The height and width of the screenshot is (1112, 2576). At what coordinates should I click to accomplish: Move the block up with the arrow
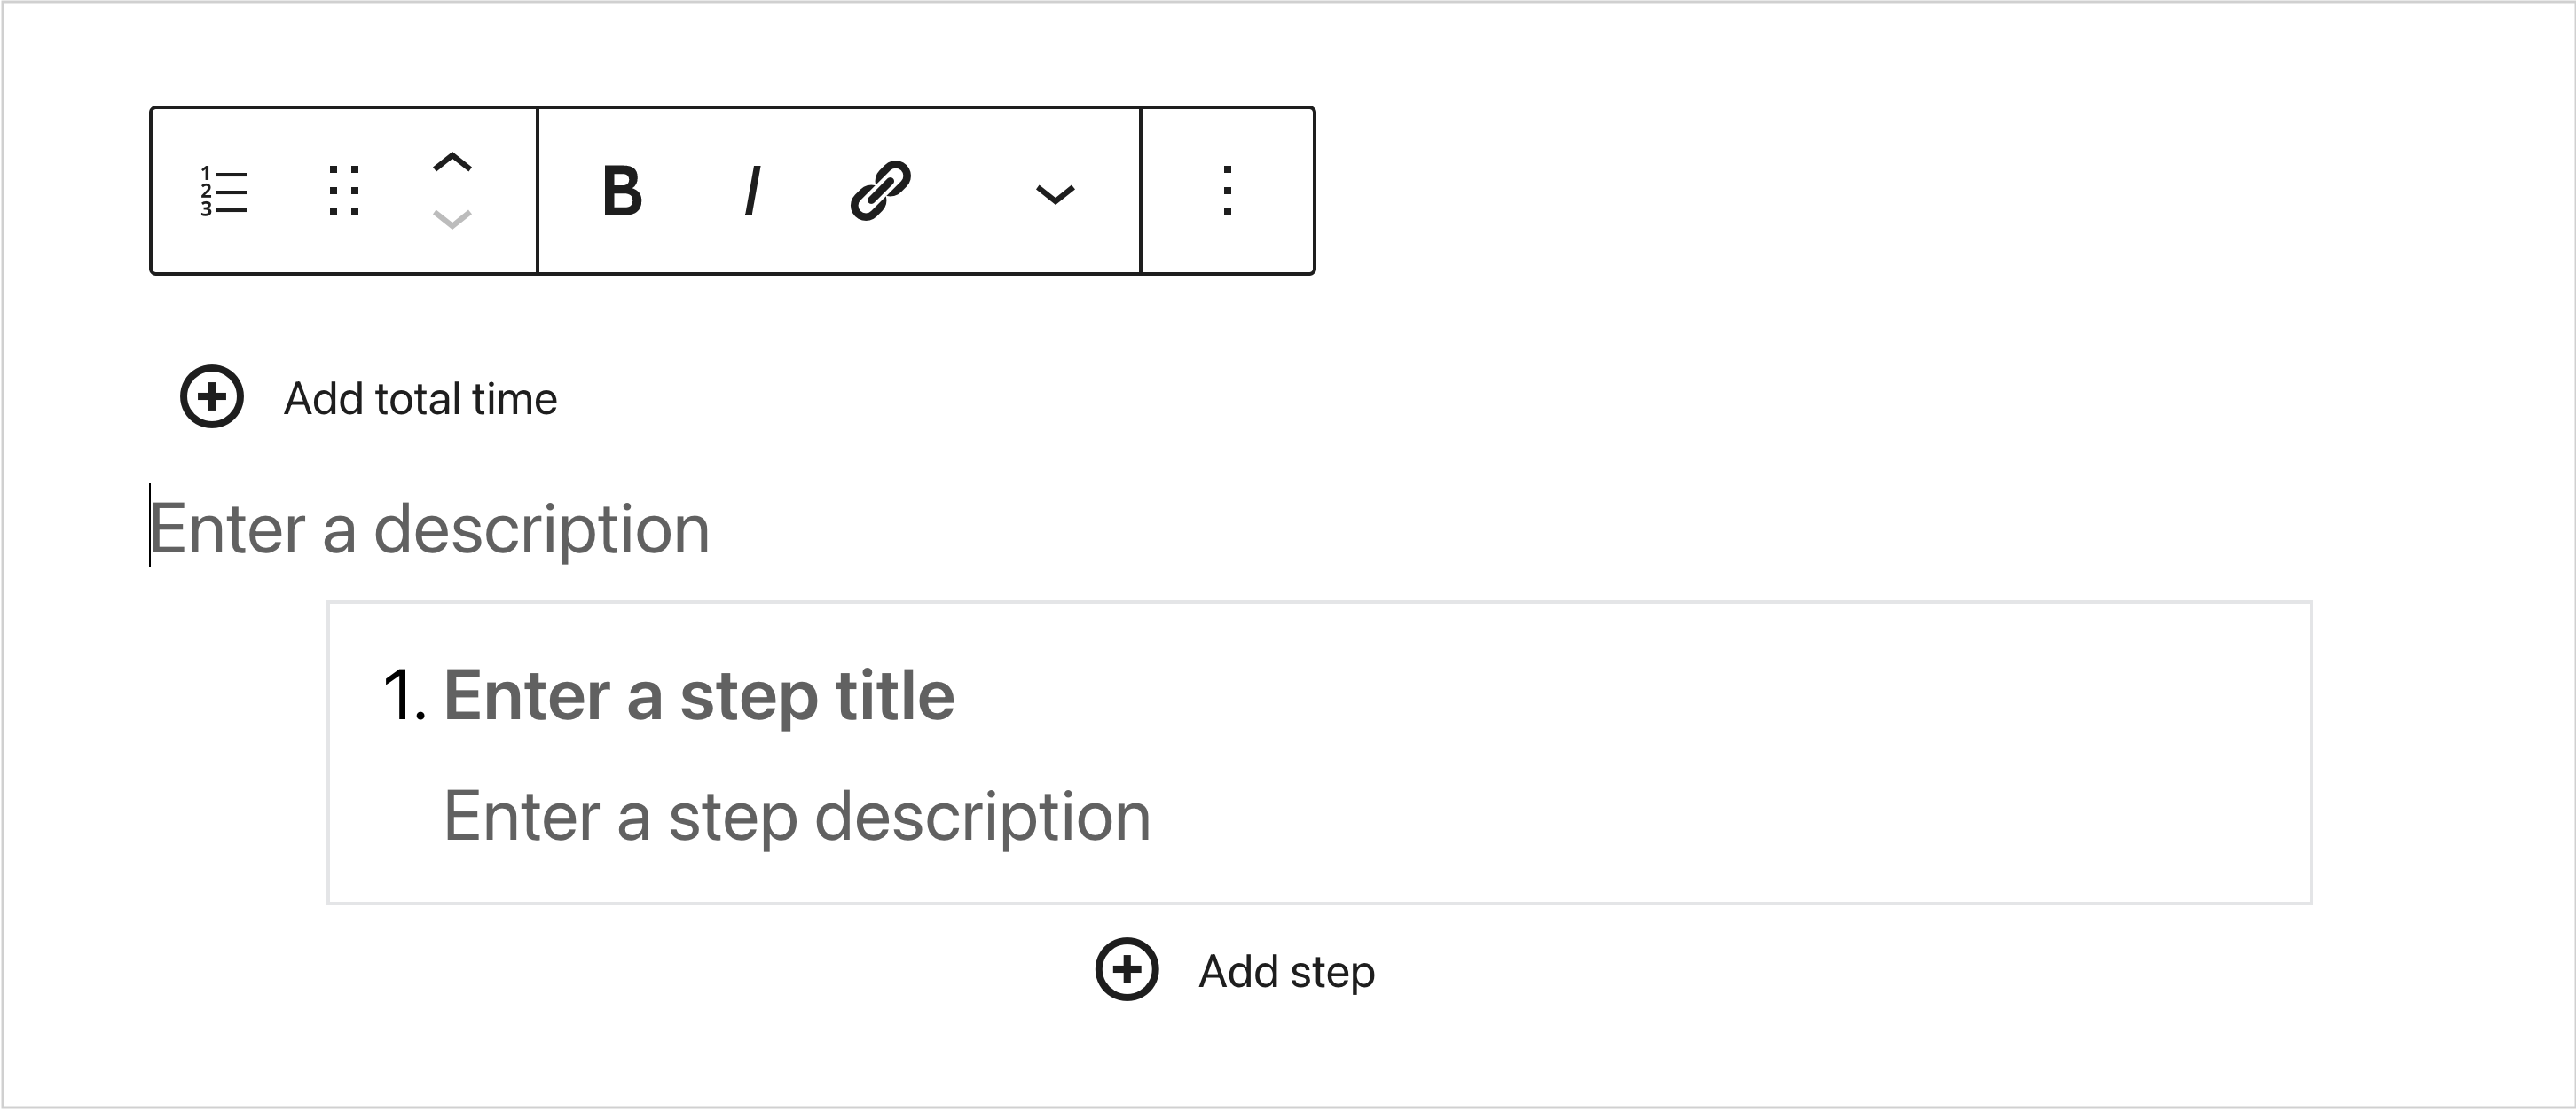click(452, 163)
